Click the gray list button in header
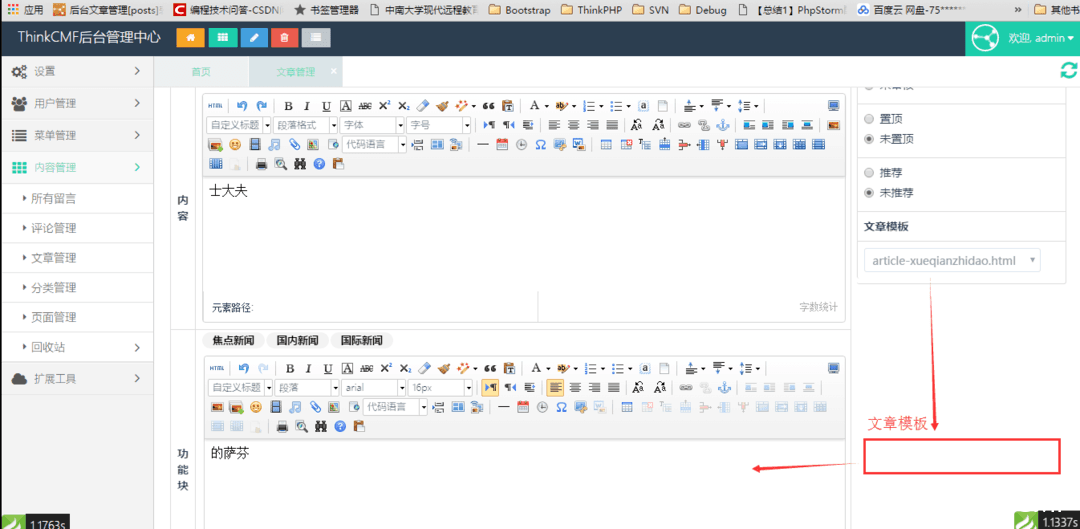The width and height of the screenshot is (1080, 529). click(315, 38)
